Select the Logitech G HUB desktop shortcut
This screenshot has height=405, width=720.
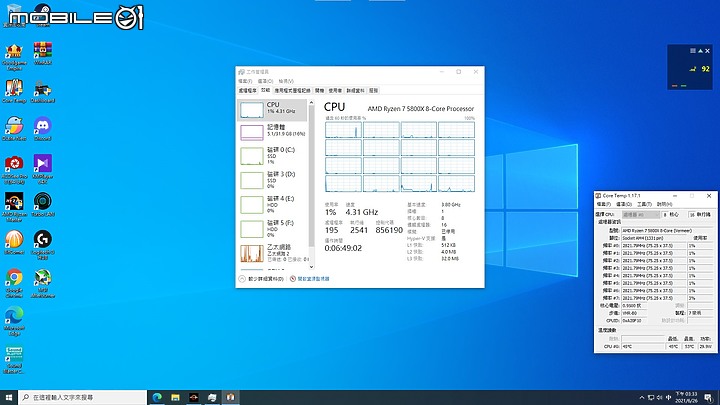pyautogui.click(x=43, y=245)
